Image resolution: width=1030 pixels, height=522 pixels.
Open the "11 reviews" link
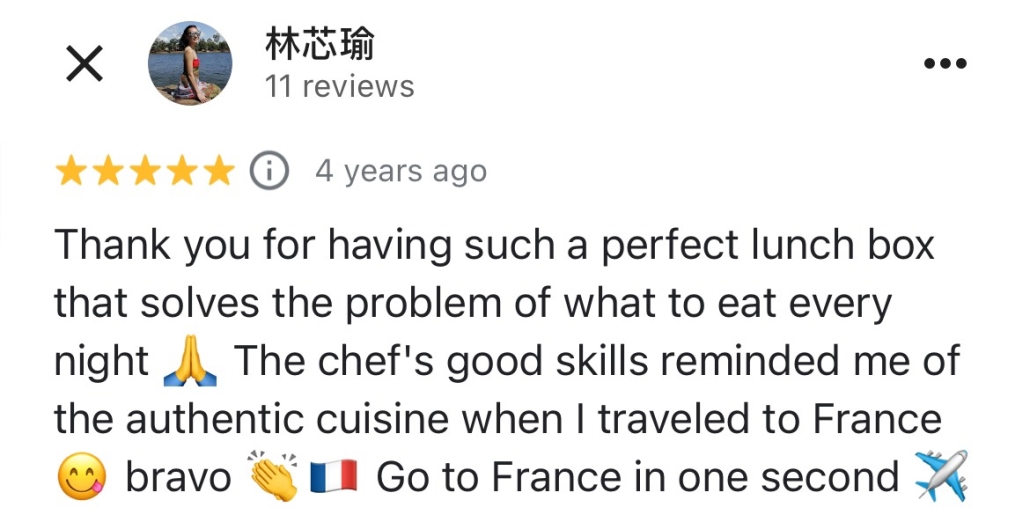click(x=339, y=87)
